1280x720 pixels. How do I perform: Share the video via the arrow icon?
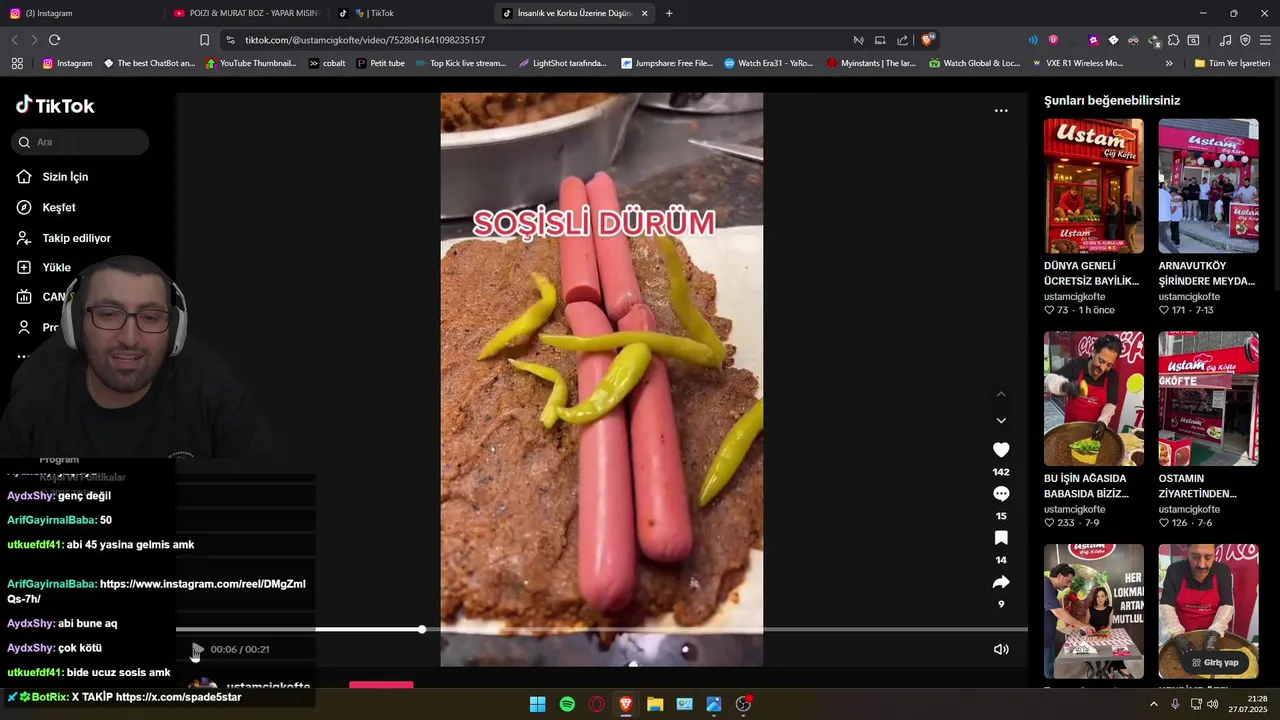(1001, 582)
